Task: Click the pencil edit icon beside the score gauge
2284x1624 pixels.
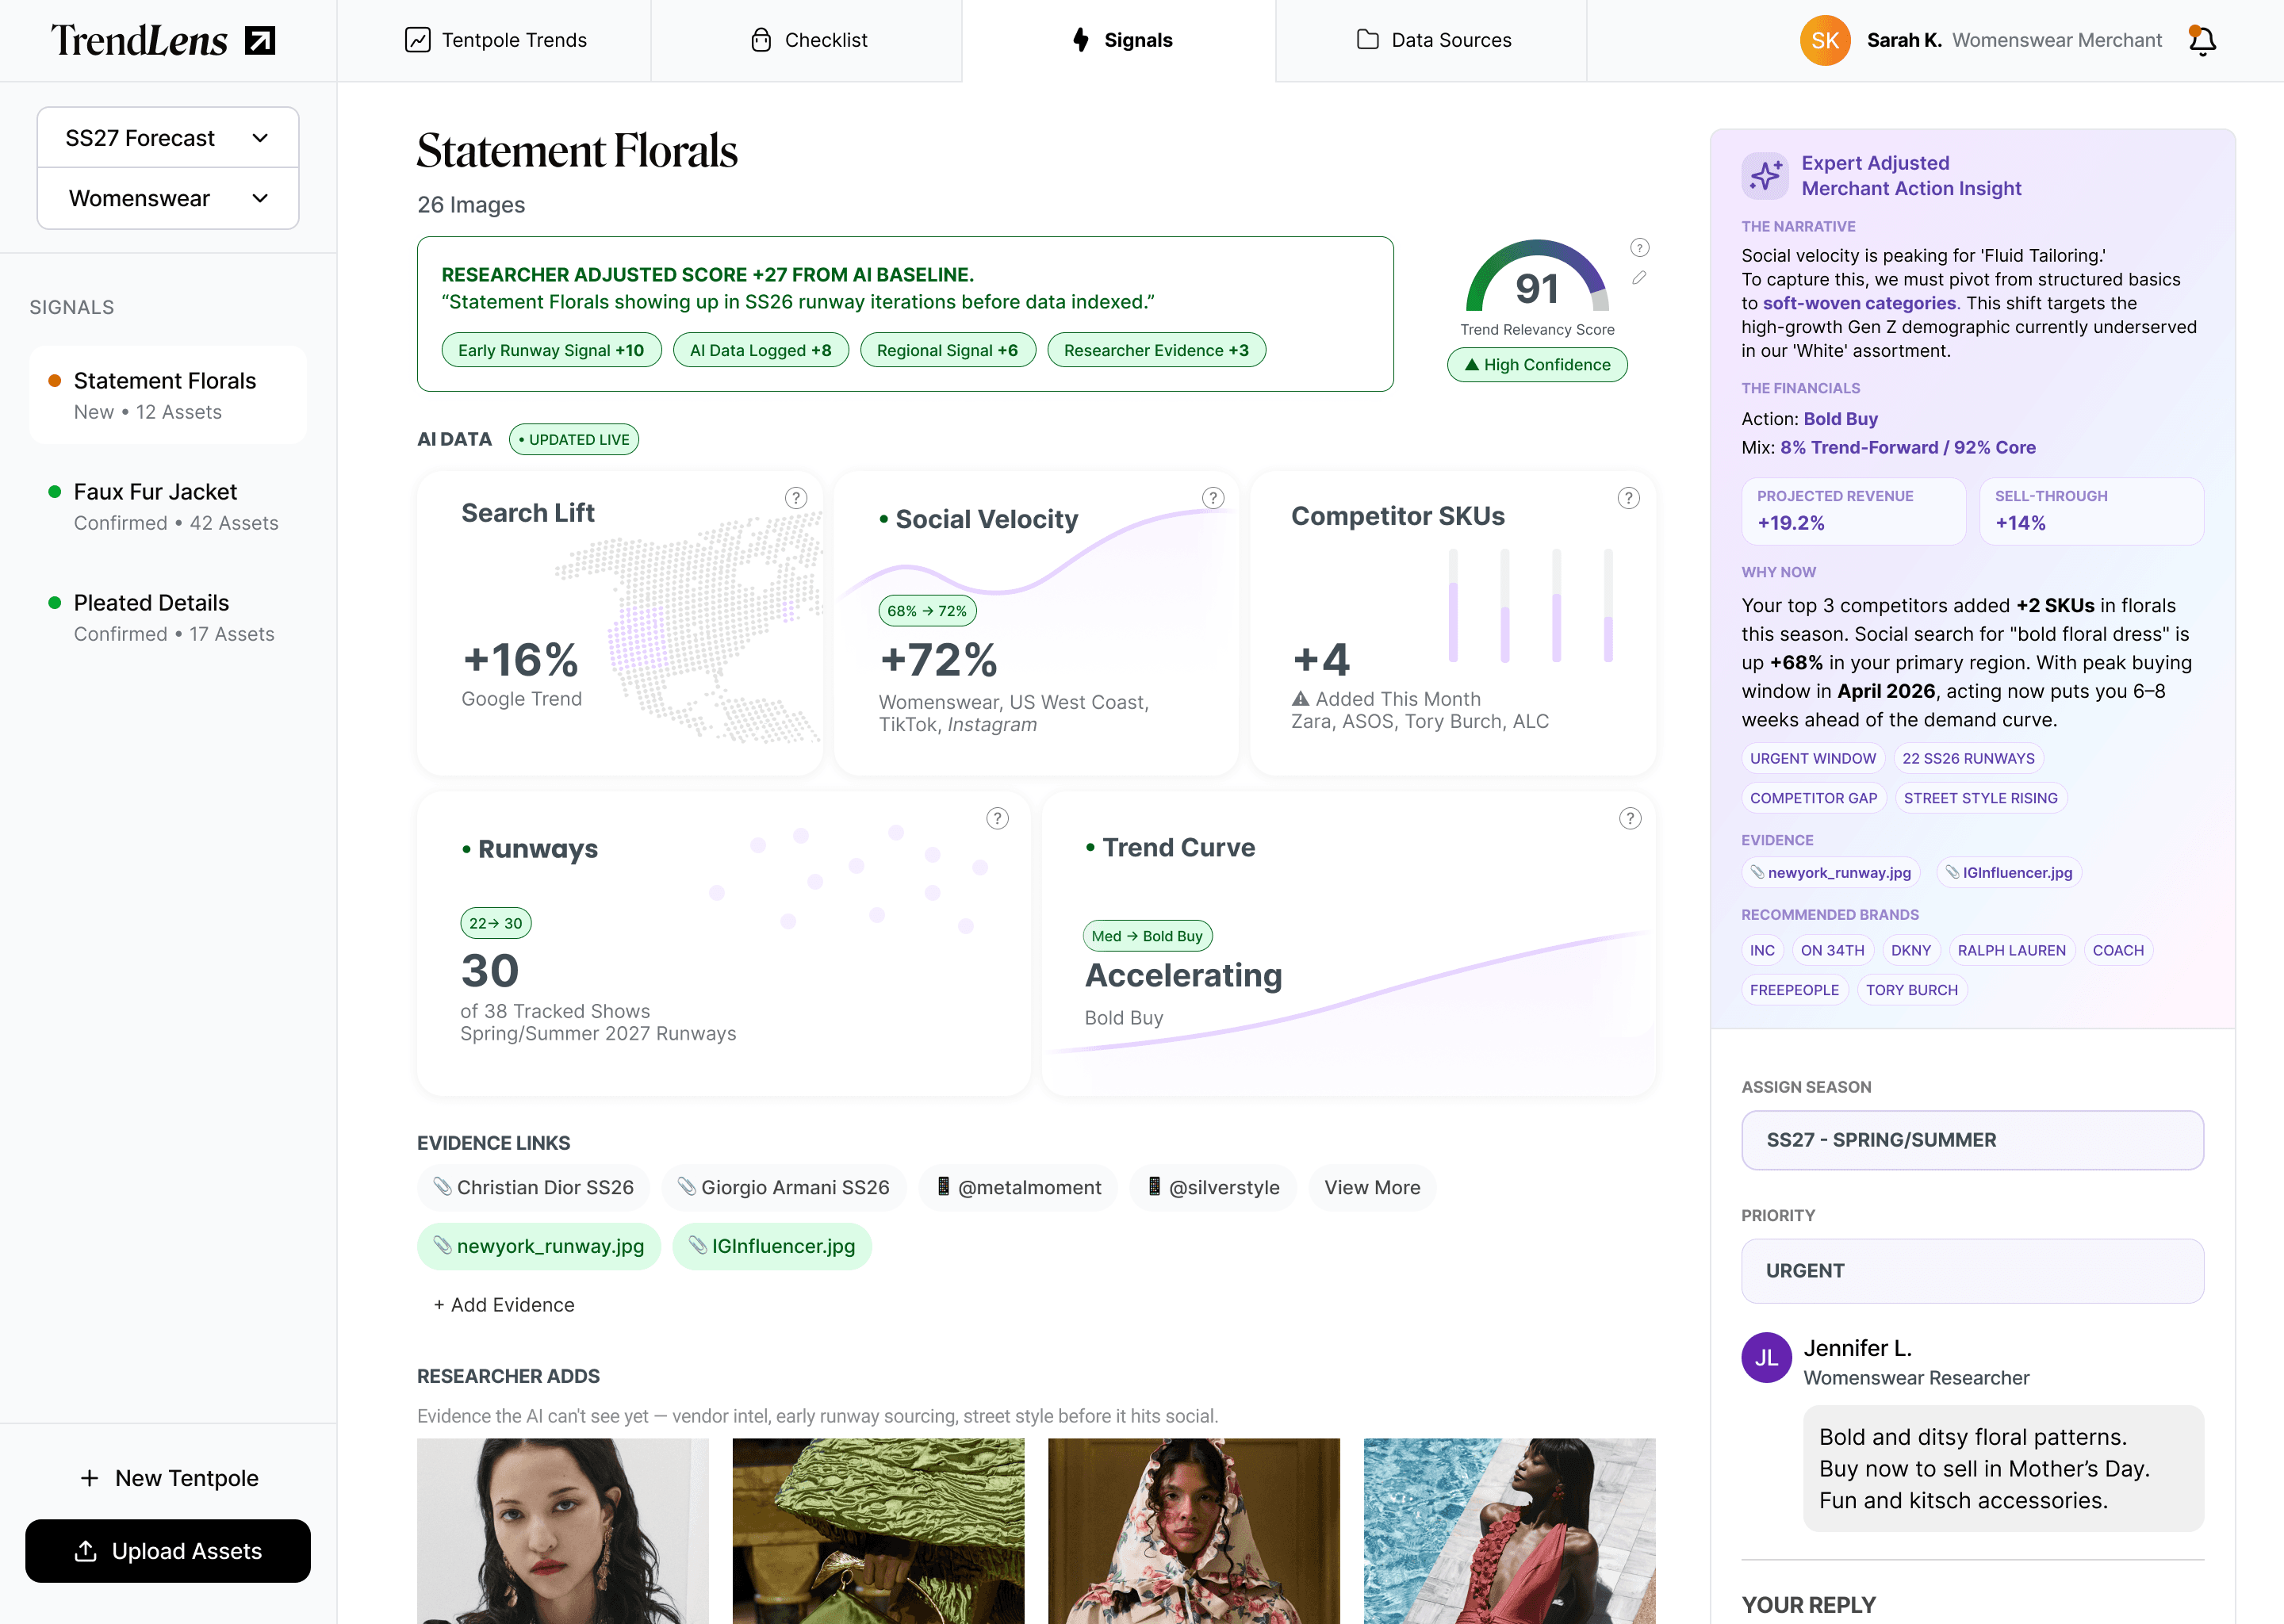Action: pyautogui.click(x=1639, y=278)
